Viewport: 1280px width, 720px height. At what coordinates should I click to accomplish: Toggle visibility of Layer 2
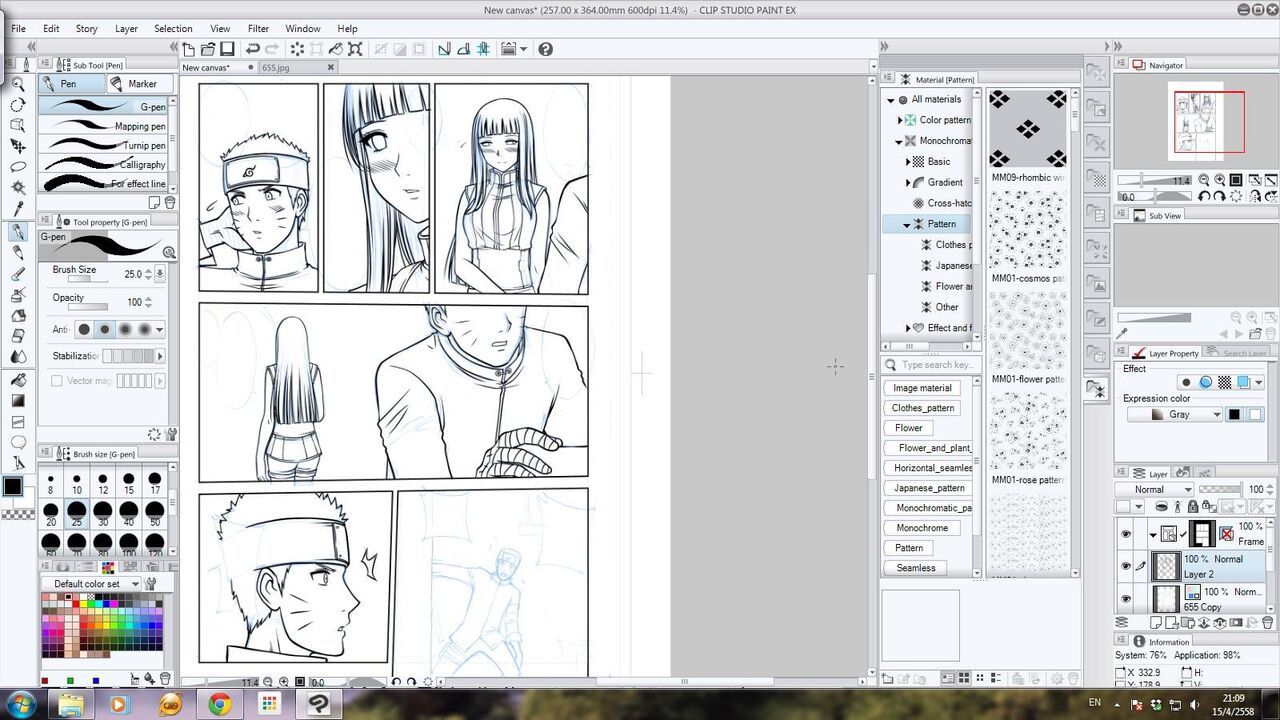click(x=1126, y=566)
